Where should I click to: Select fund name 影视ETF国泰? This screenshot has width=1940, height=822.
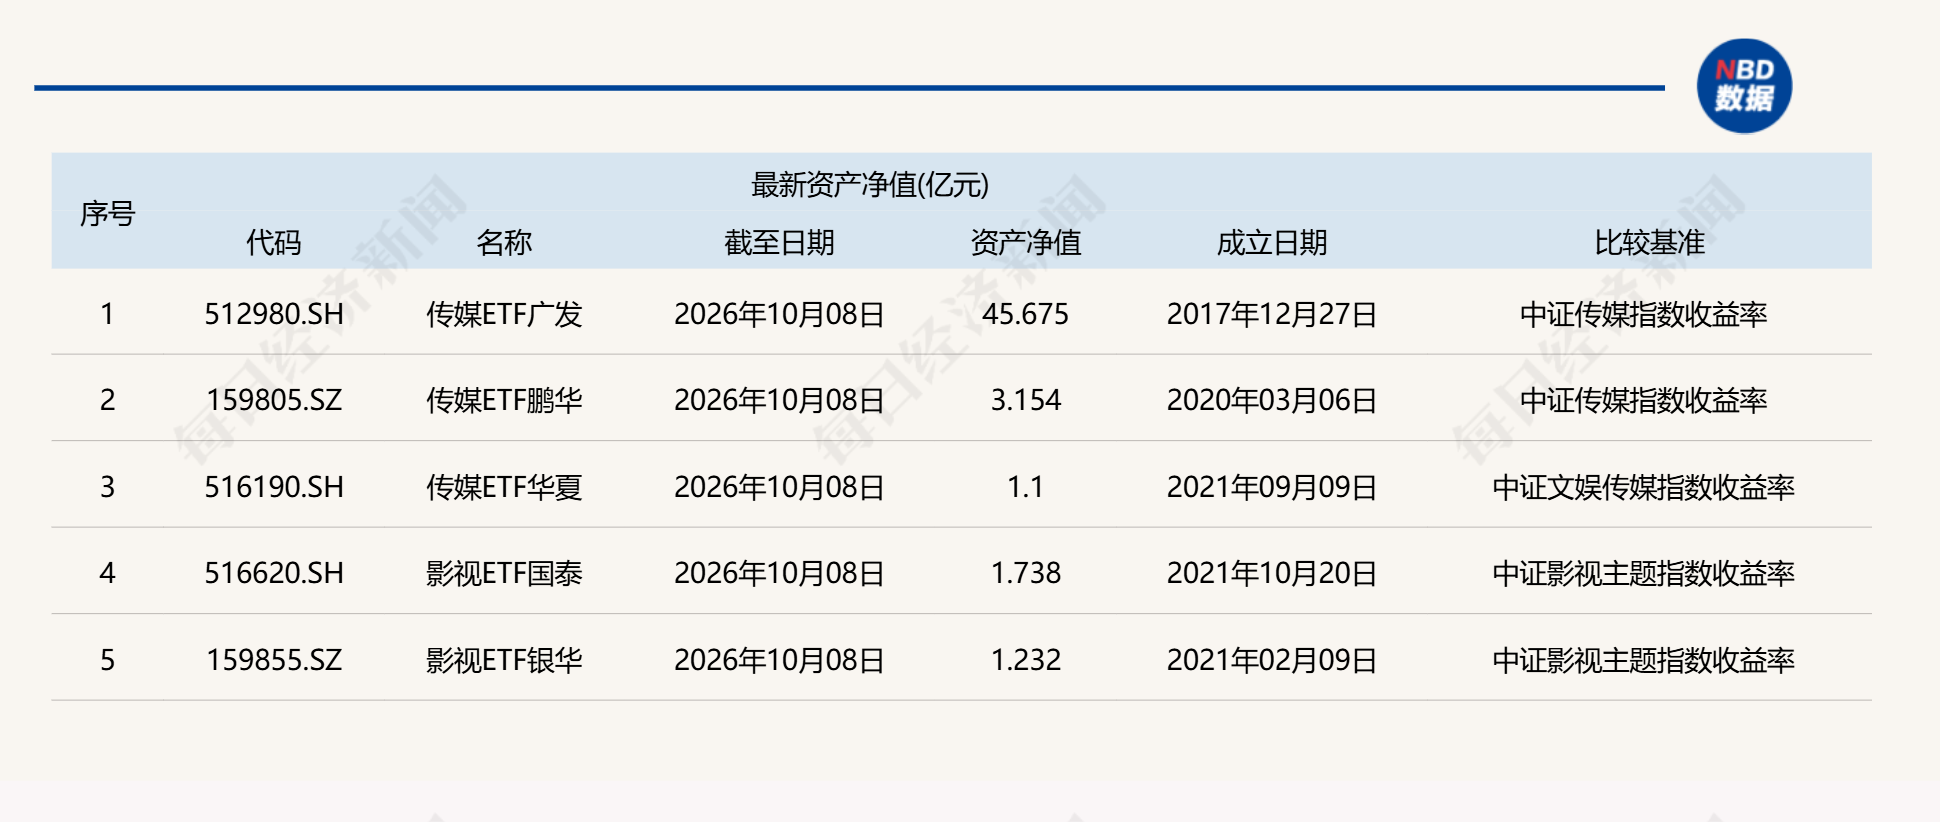click(x=504, y=573)
